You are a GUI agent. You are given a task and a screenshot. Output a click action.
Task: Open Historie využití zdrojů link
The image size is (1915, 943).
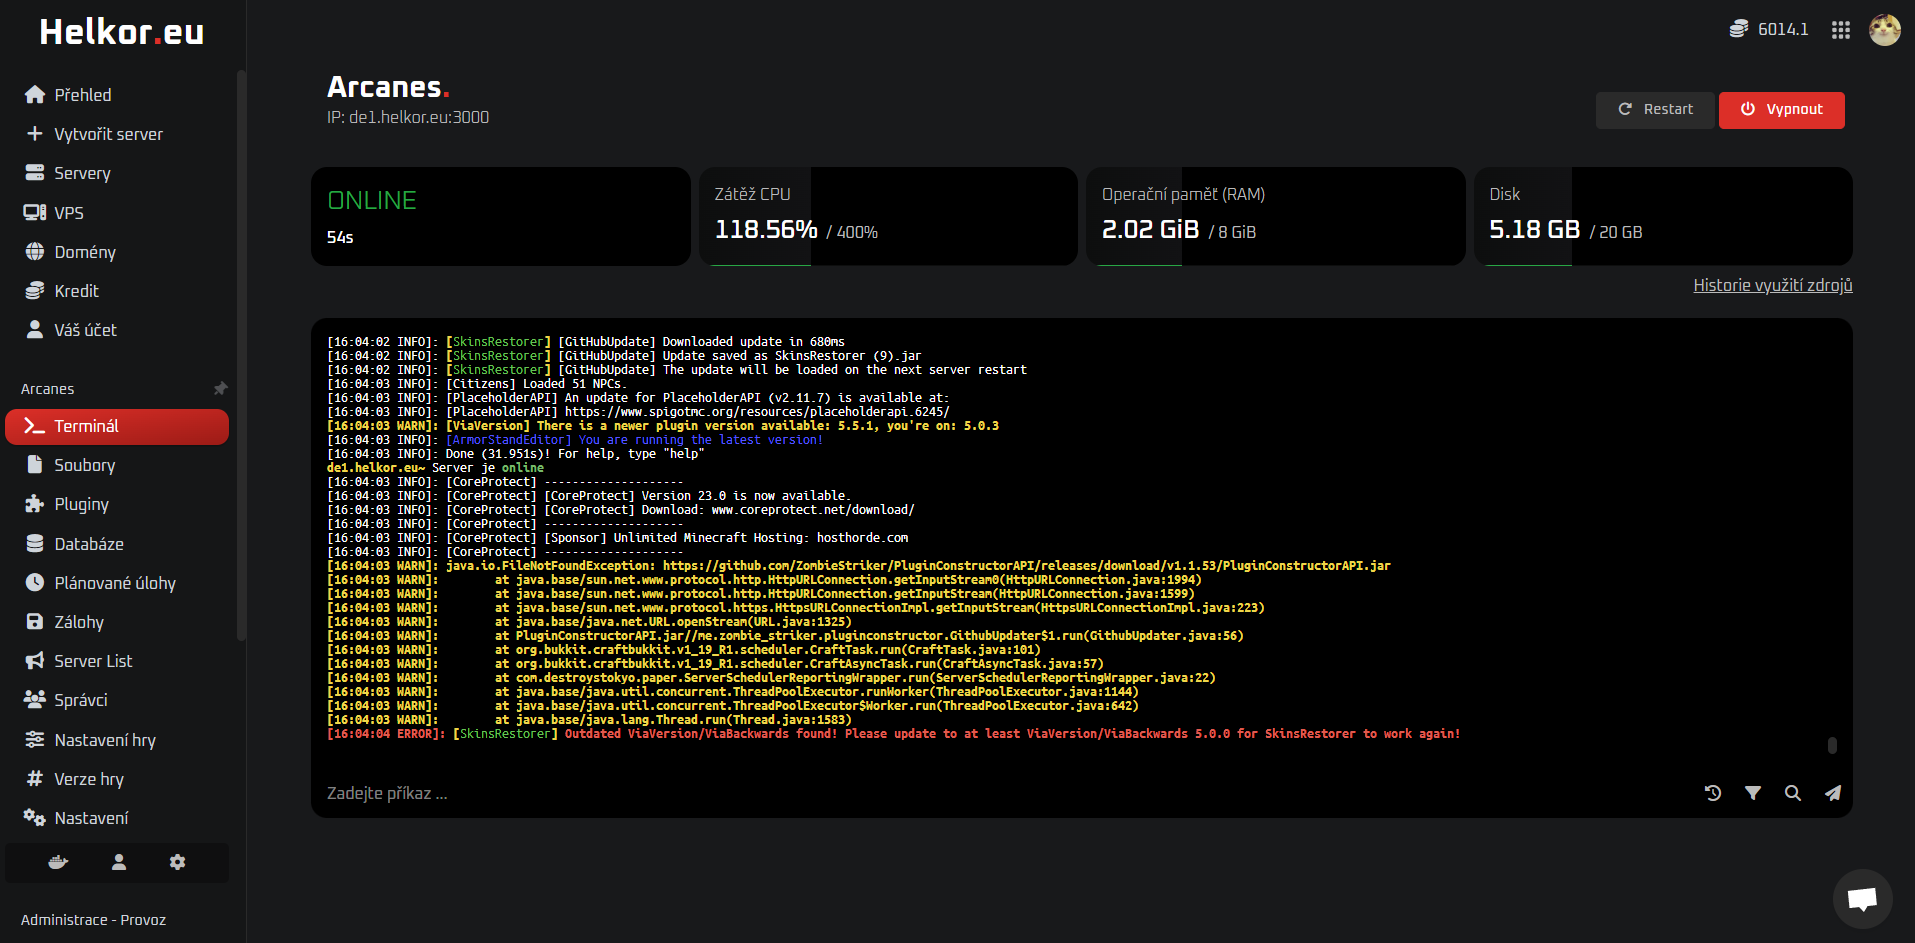1772,285
